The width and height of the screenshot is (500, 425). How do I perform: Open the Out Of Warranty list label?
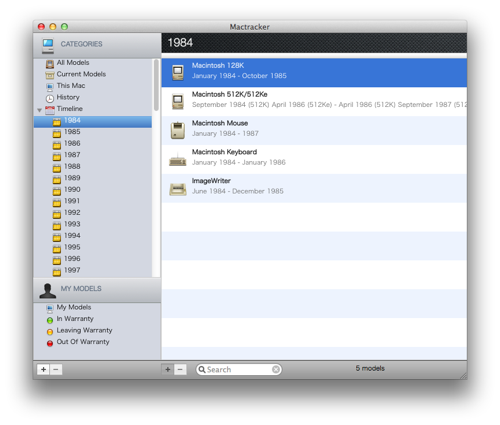83,342
